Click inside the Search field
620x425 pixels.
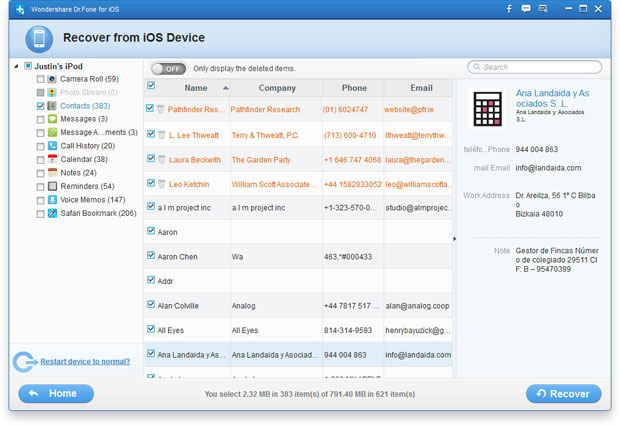(x=535, y=67)
